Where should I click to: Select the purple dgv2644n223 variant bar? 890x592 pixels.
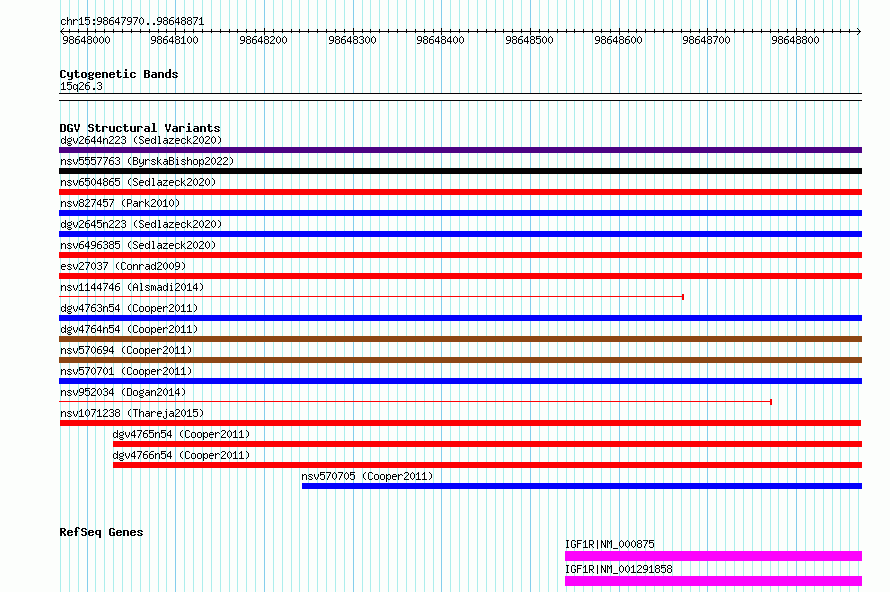click(460, 150)
